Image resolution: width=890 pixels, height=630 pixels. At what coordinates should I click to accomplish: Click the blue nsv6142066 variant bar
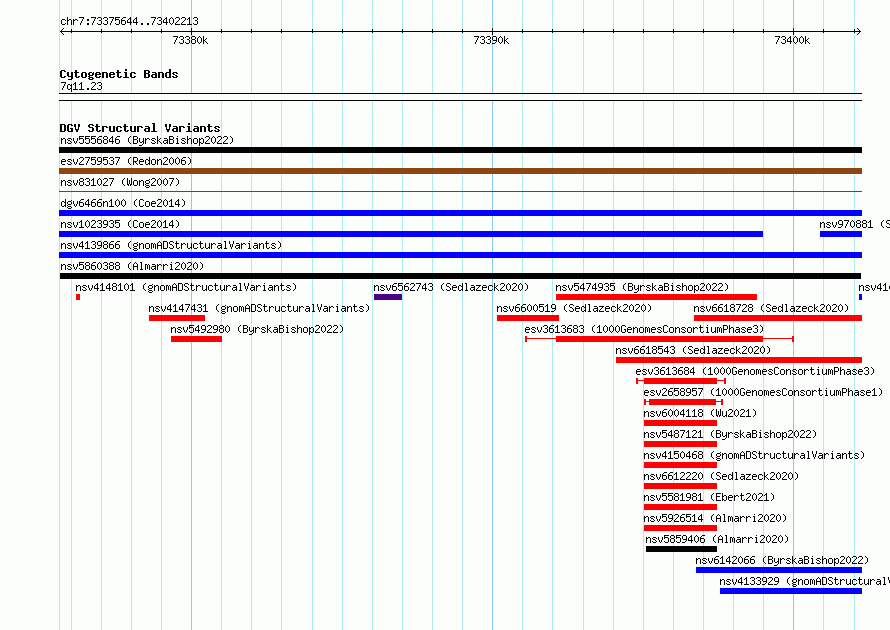(779, 570)
